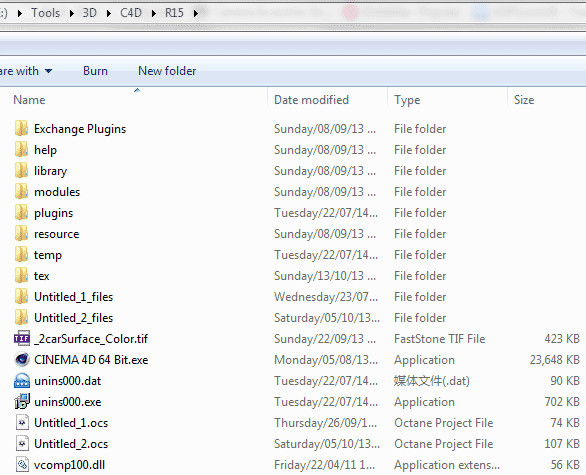The height and width of the screenshot is (475, 586).
Task: Select the modules folder name
Action: (x=57, y=192)
